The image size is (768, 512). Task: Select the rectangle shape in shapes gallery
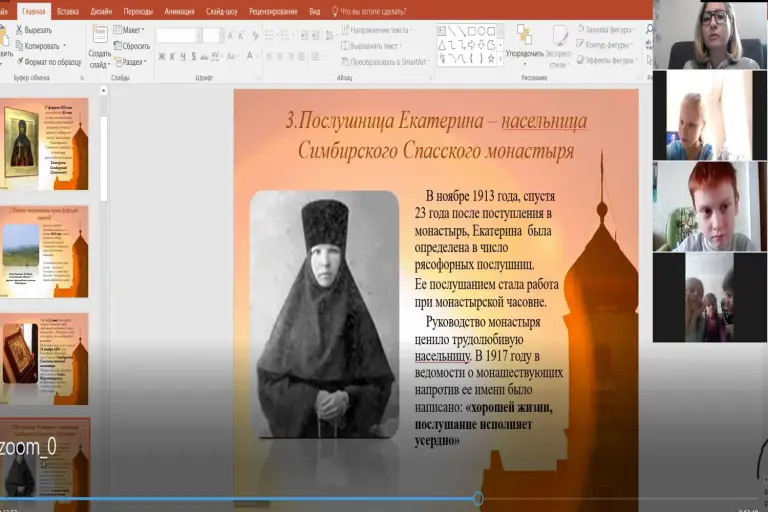pyautogui.click(x=471, y=31)
